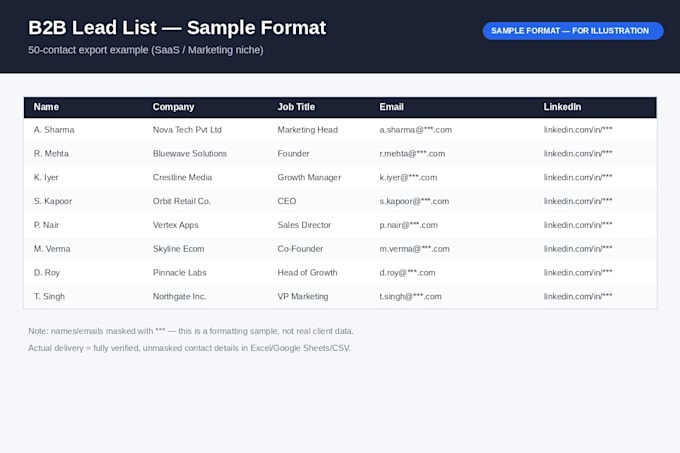Click email a.sharma@***.com
The height and width of the screenshot is (453, 680).
(416, 130)
